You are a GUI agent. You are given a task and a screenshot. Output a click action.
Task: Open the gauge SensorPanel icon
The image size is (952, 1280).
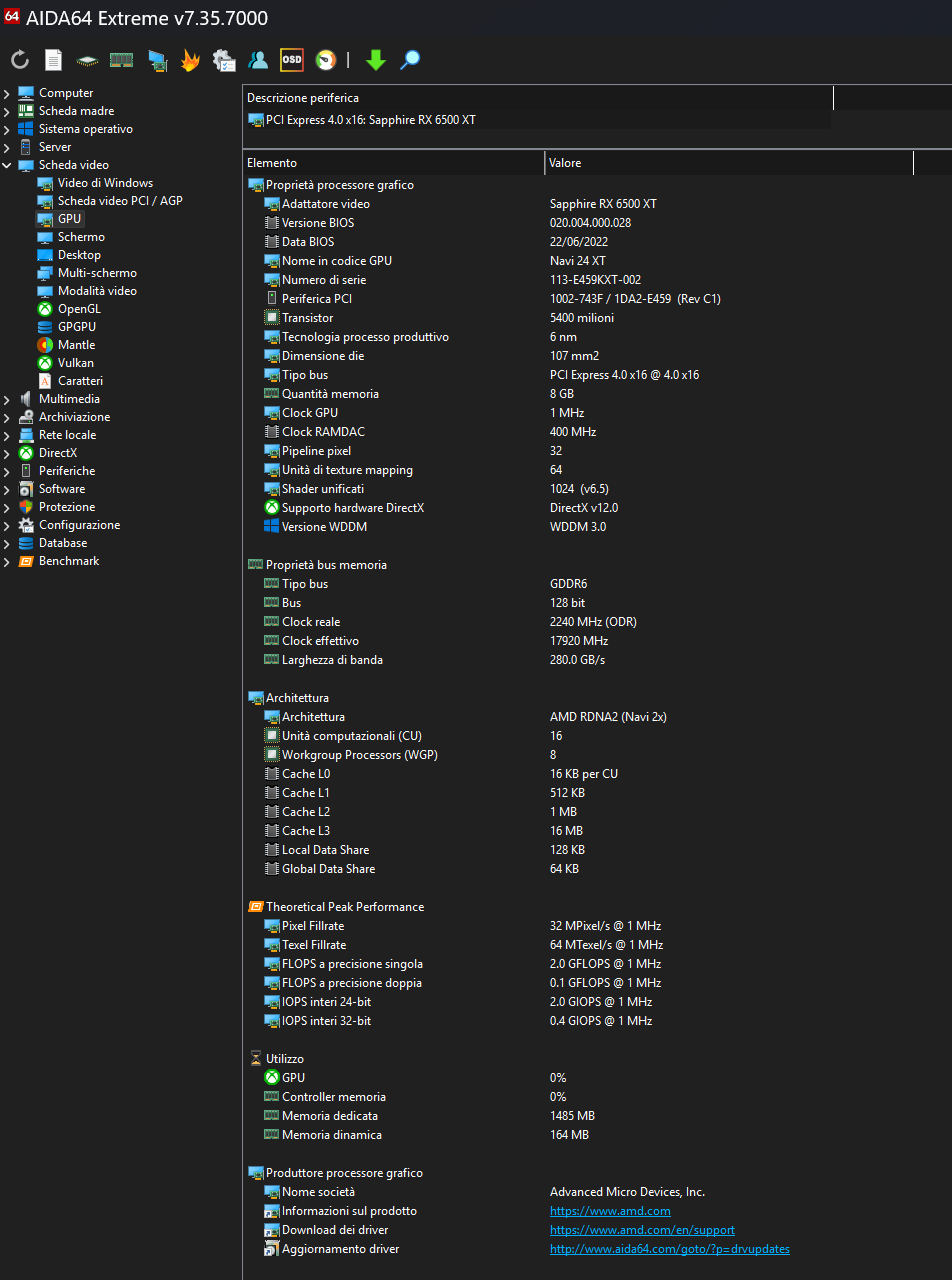pos(326,60)
